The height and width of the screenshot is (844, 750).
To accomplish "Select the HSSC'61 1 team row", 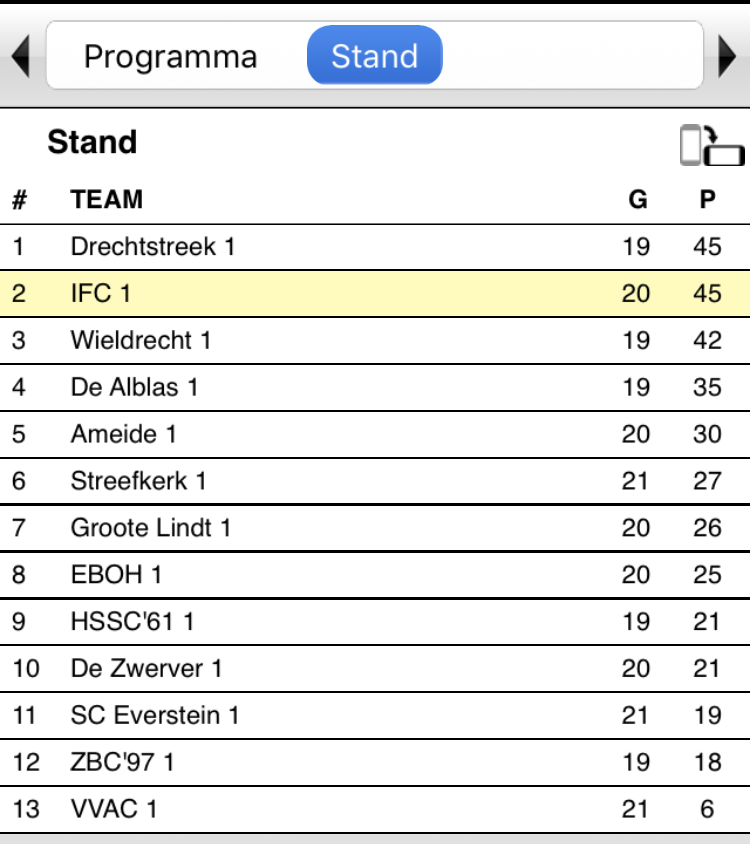I will pos(375,622).
